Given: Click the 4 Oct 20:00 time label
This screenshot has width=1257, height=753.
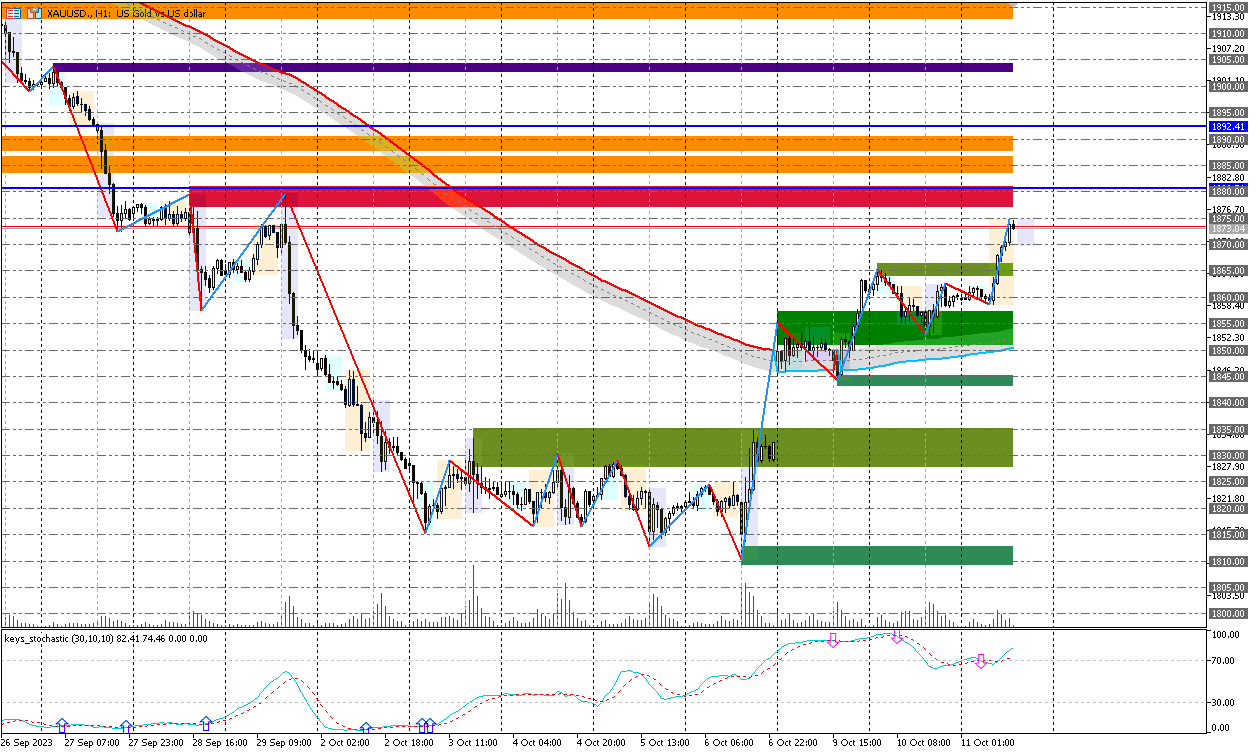Looking at the screenshot, I should point(602,743).
